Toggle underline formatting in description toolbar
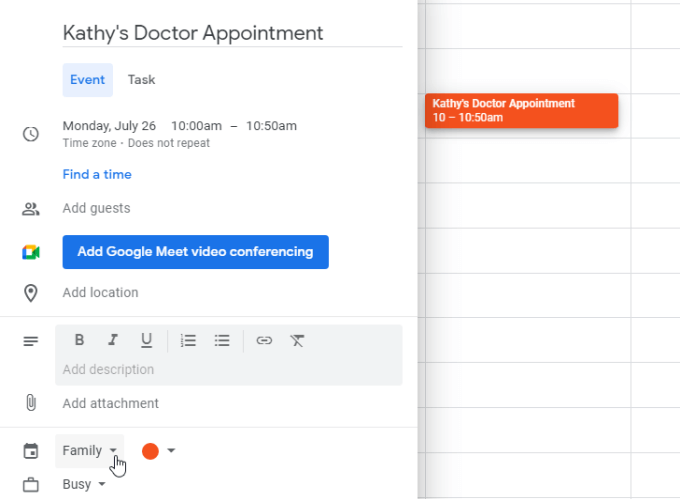680x499 pixels. click(146, 340)
